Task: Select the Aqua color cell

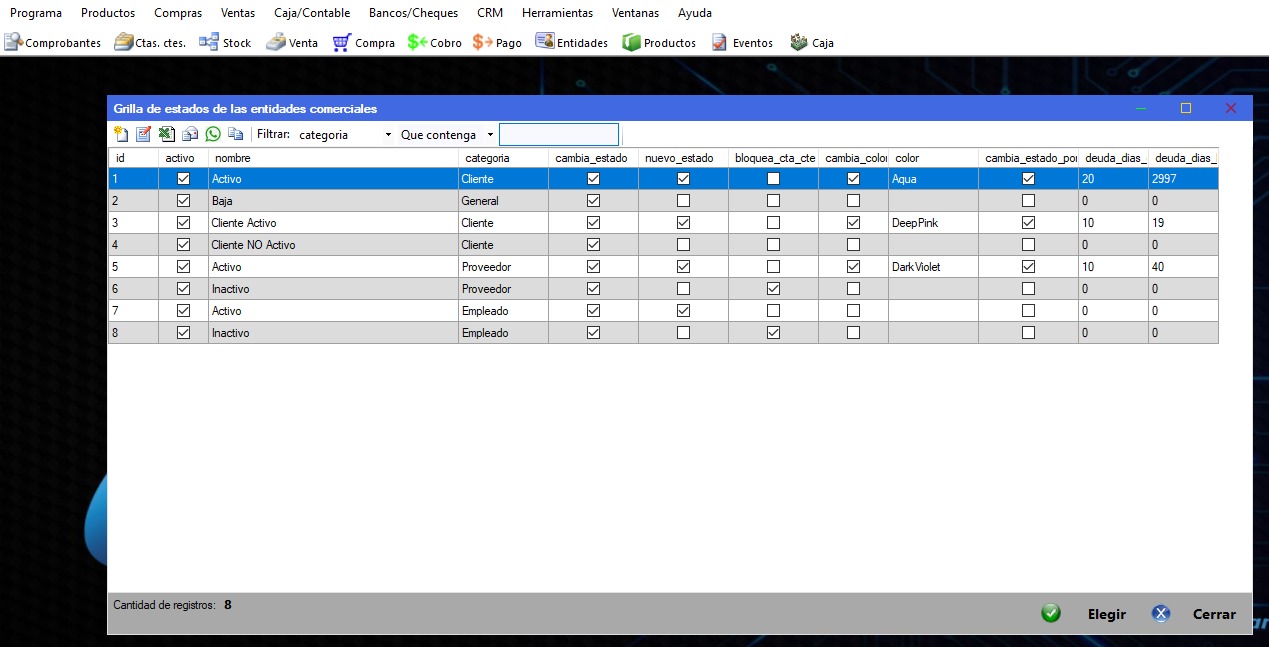Action: 933,179
